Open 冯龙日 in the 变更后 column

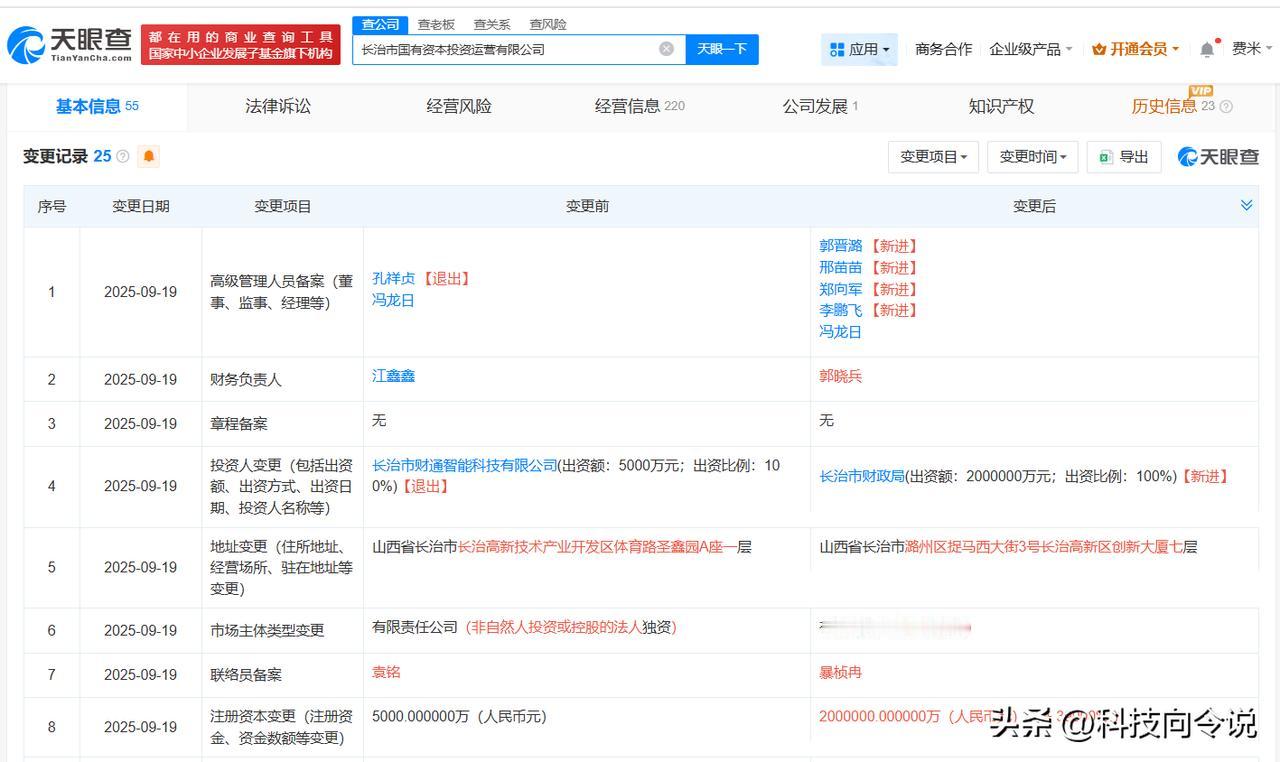(x=840, y=332)
